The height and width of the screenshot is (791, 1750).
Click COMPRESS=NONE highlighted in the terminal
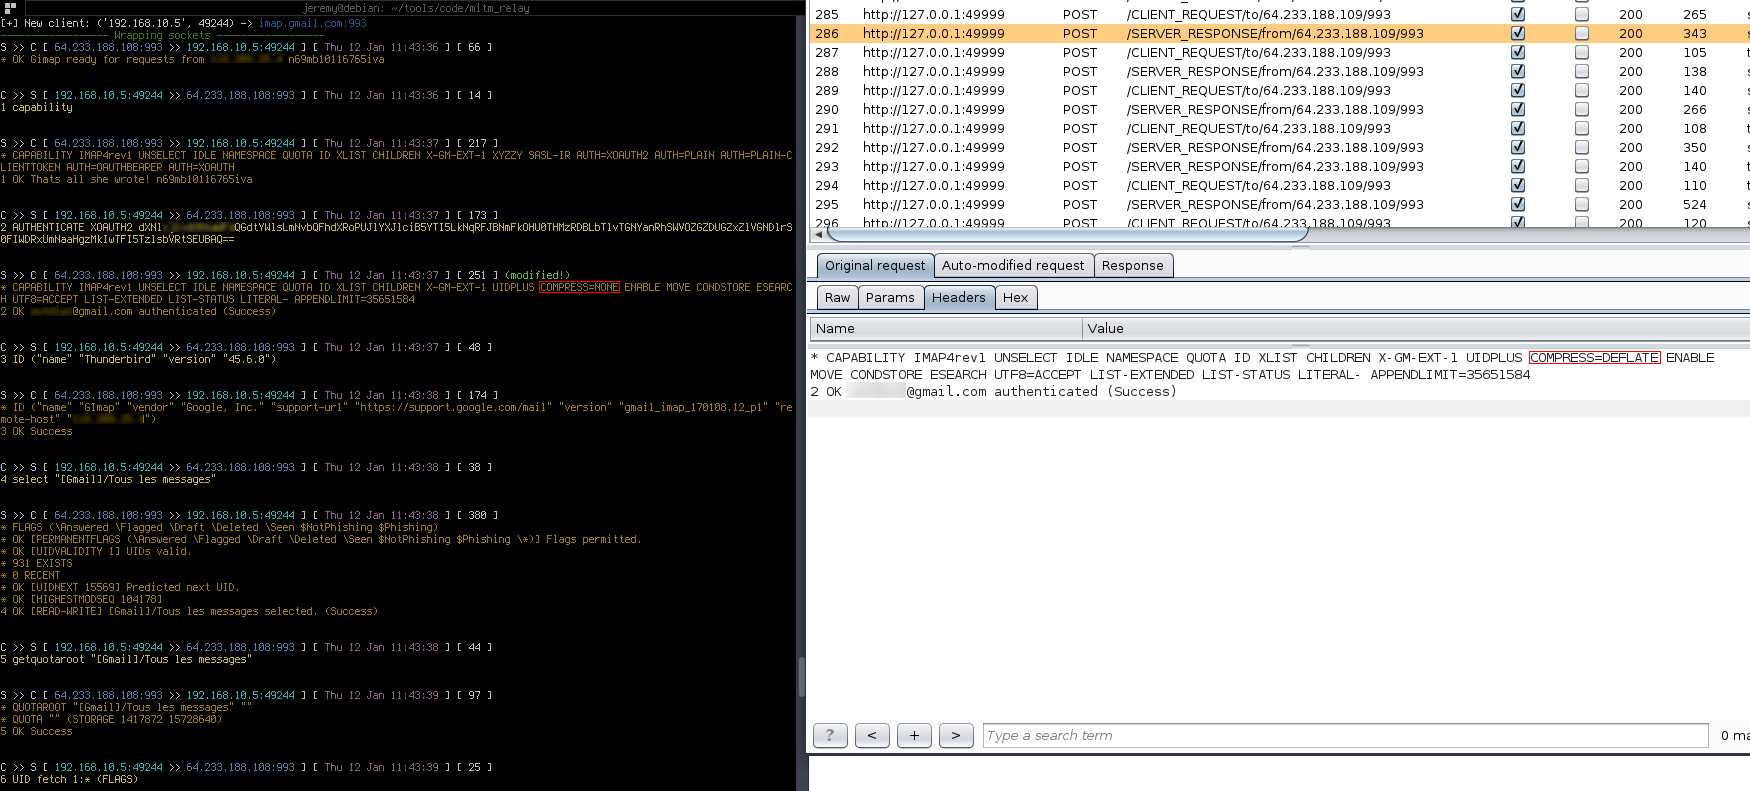tap(579, 287)
